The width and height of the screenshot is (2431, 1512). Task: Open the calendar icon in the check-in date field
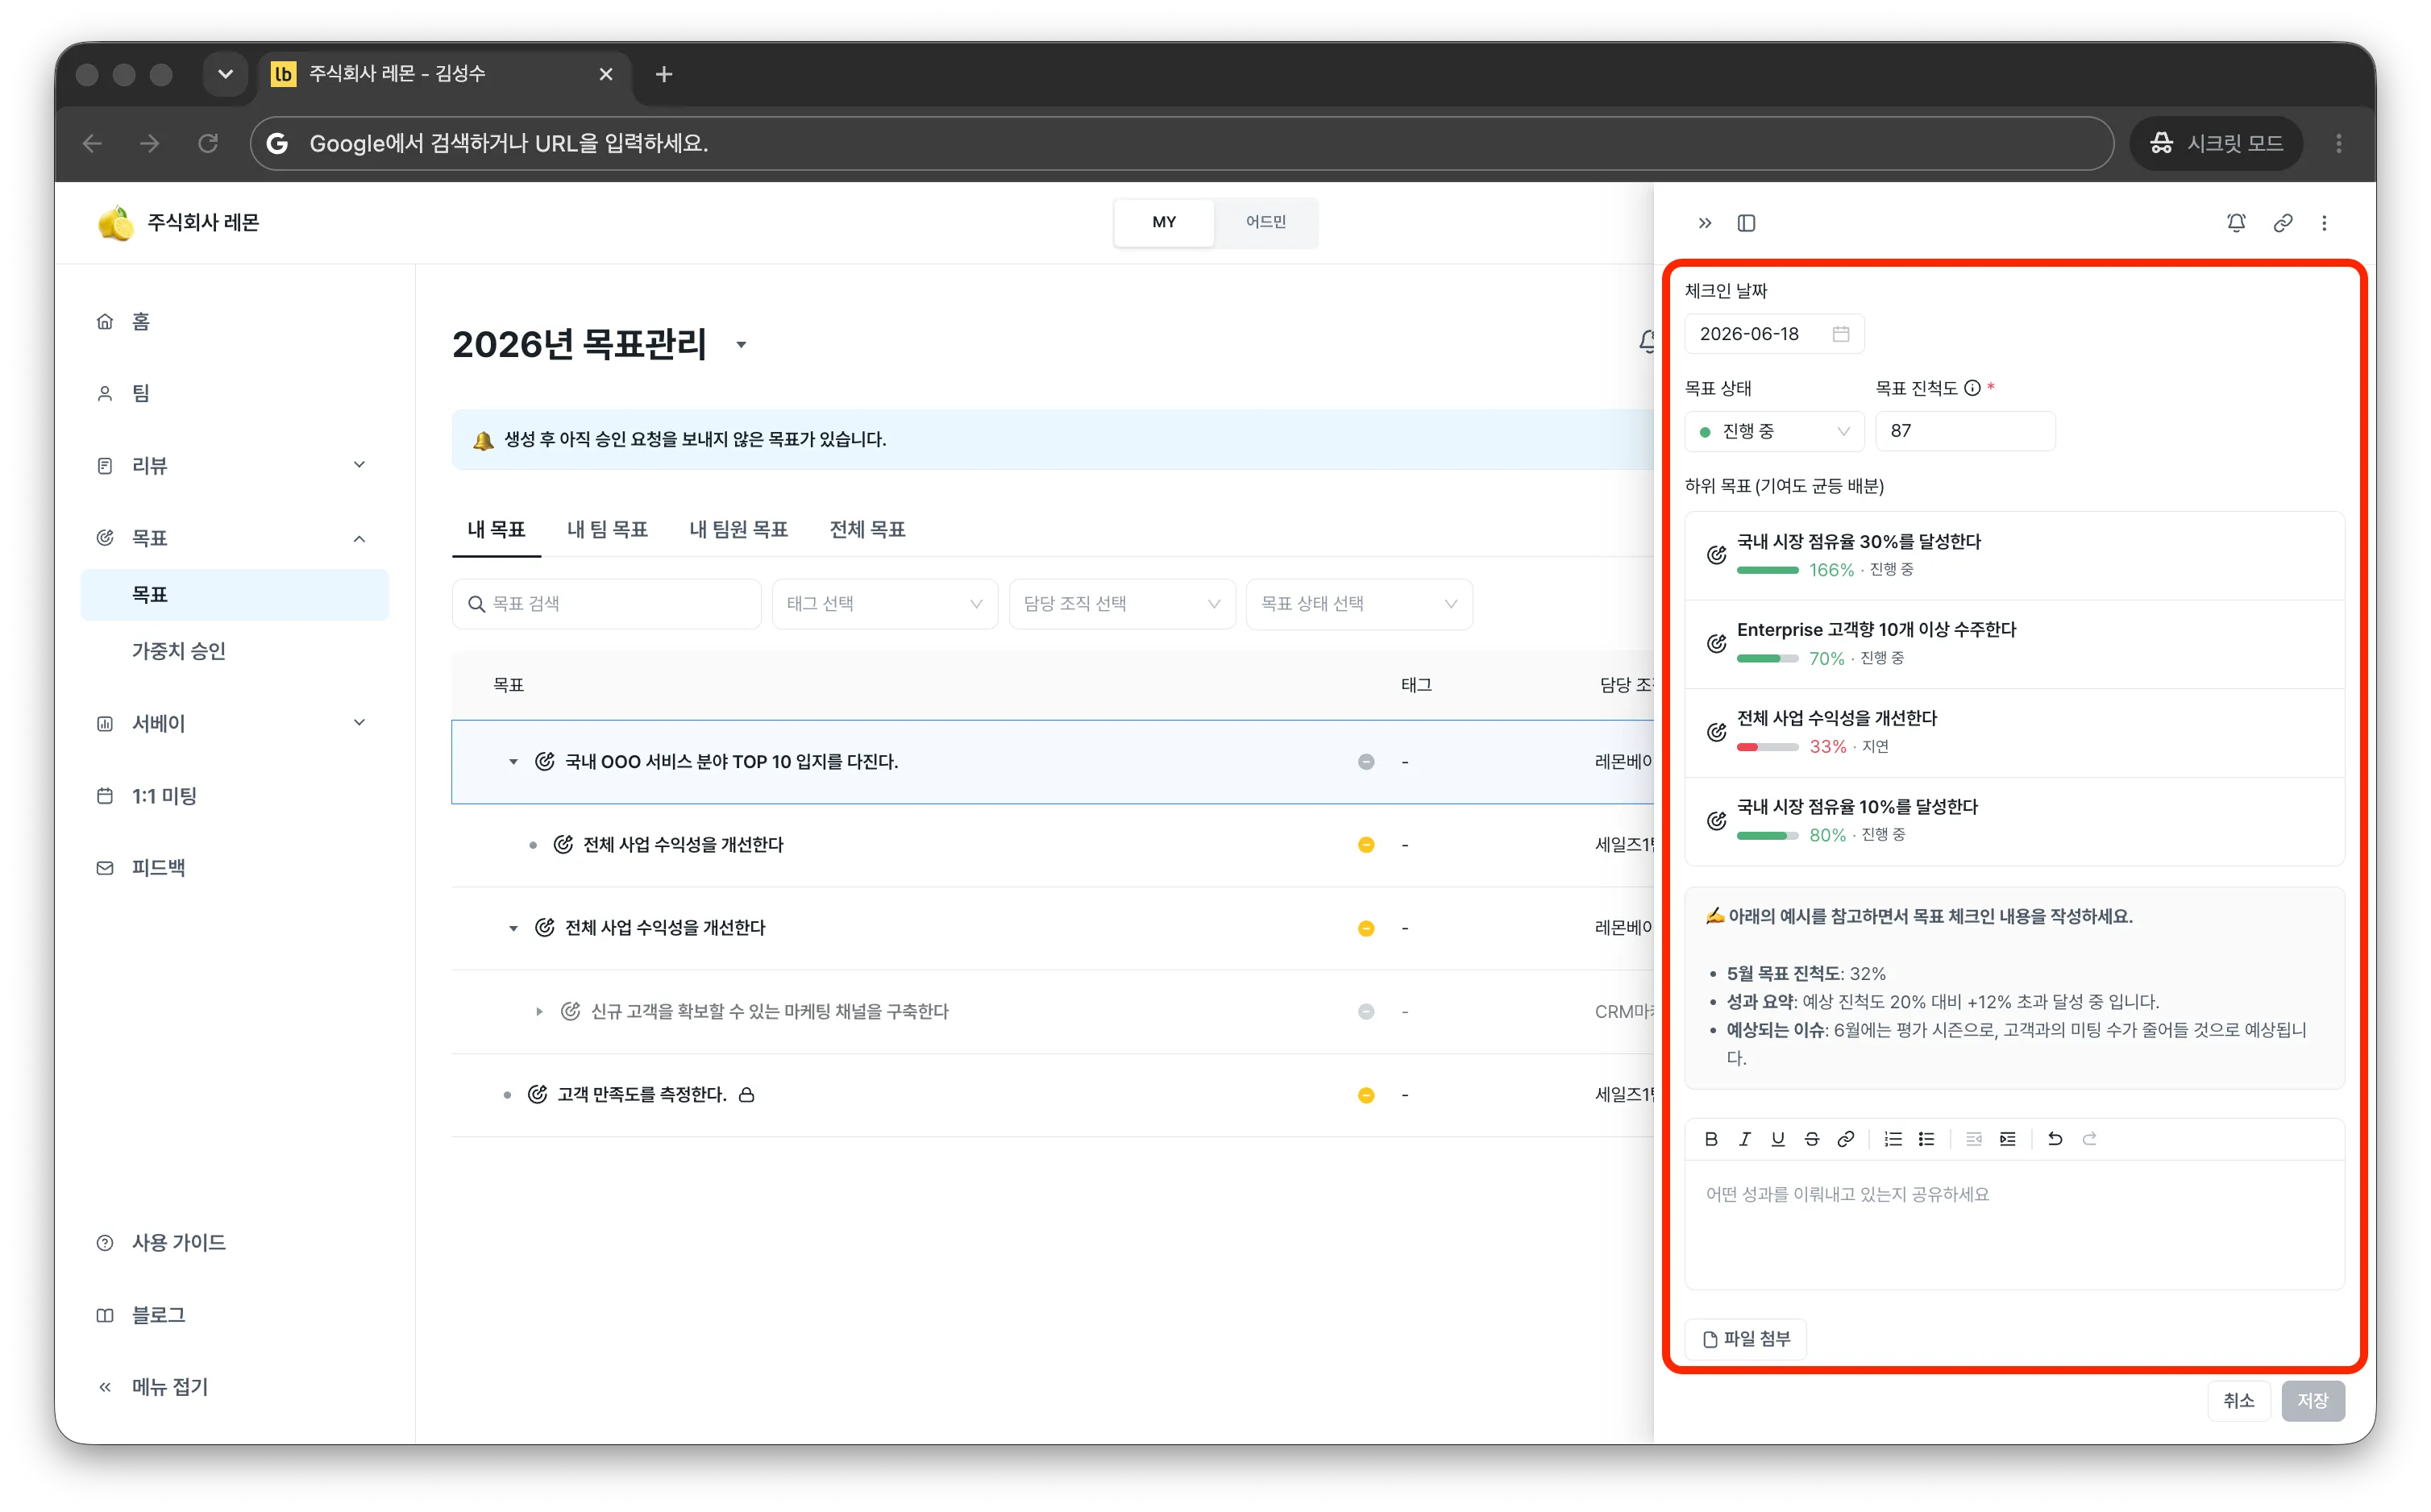pos(1841,334)
